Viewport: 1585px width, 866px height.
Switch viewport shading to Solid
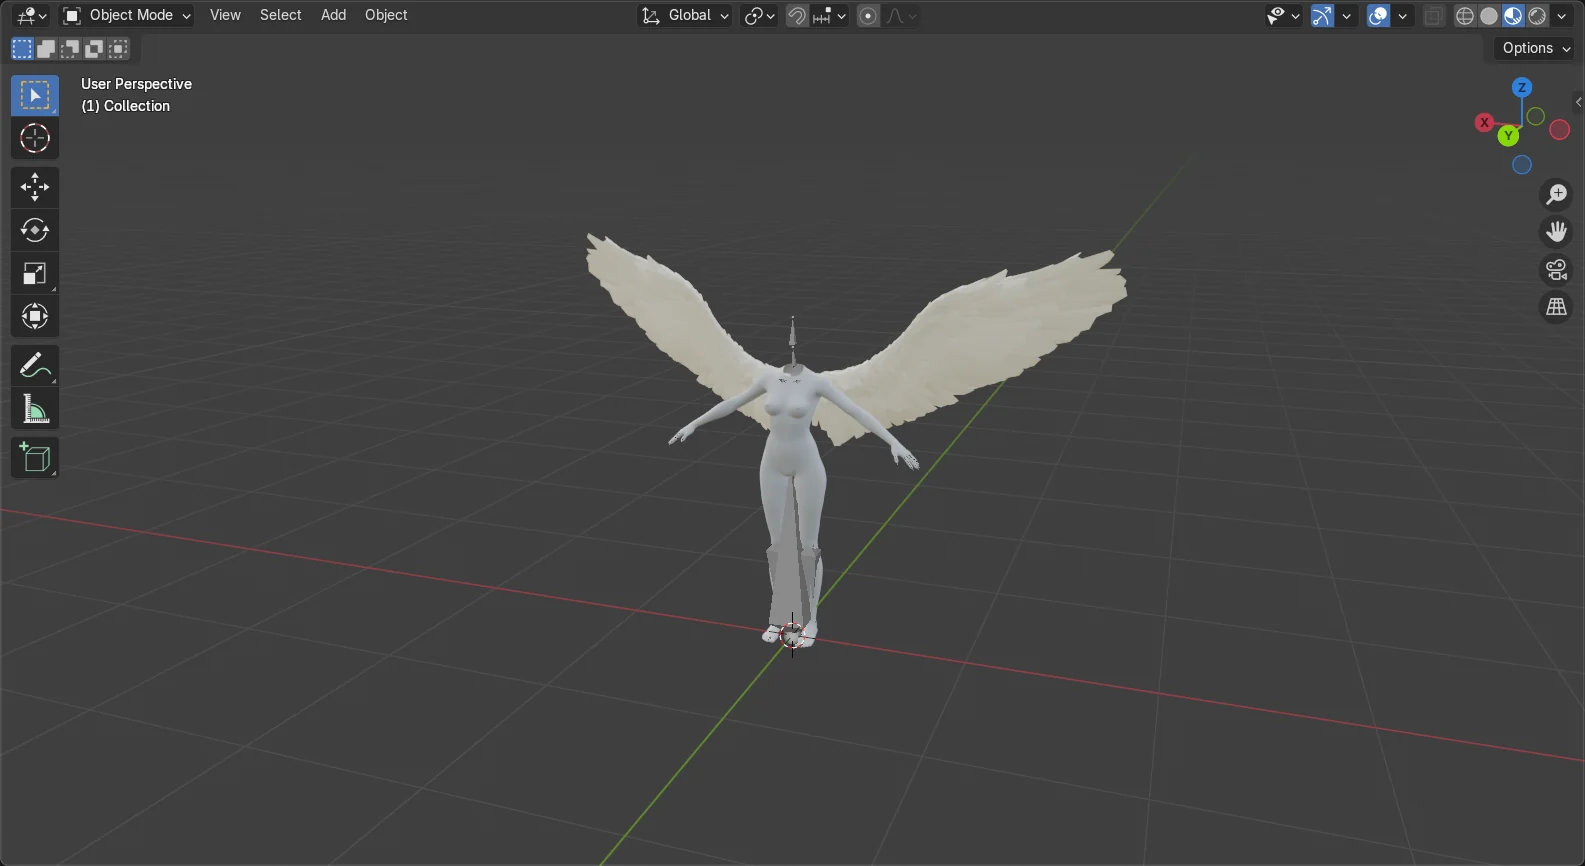coord(1489,16)
